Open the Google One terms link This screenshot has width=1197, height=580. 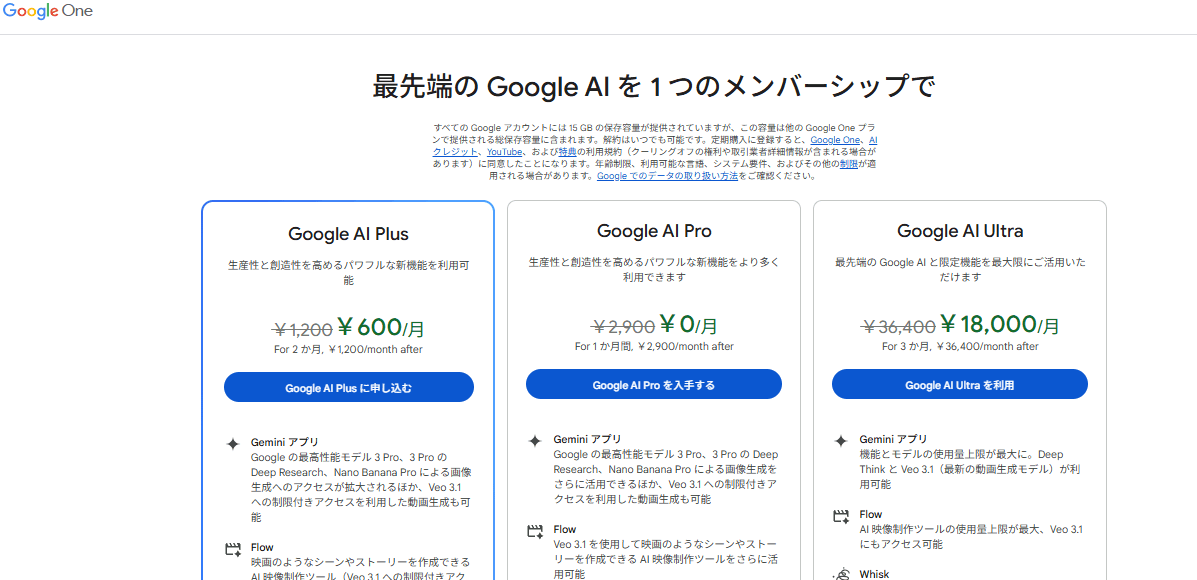(x=835, y=140)
